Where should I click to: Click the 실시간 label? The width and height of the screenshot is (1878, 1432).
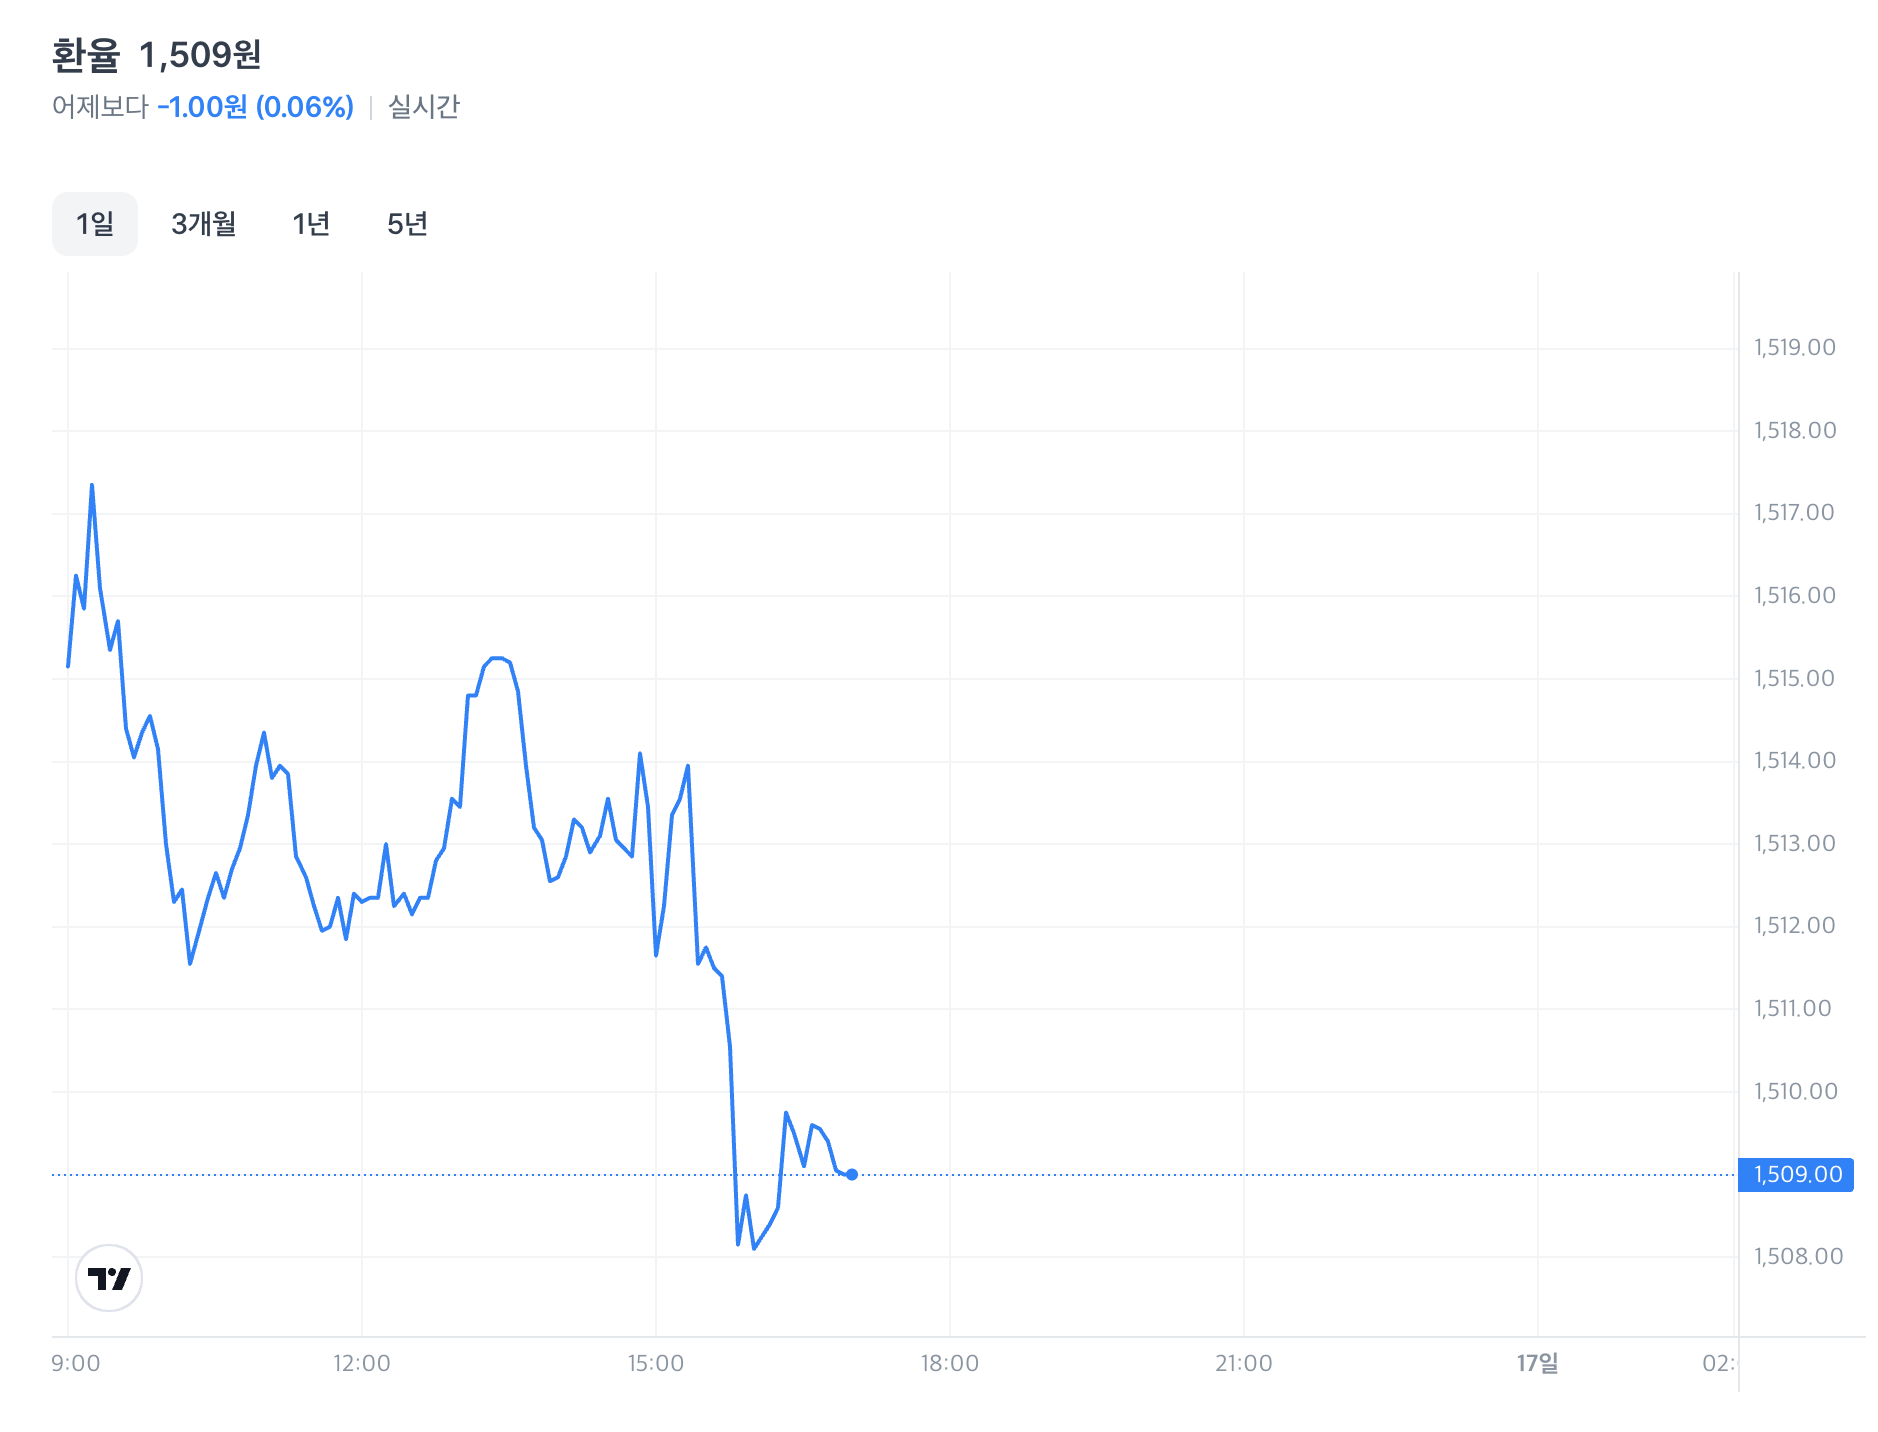[x=424, y=107]
